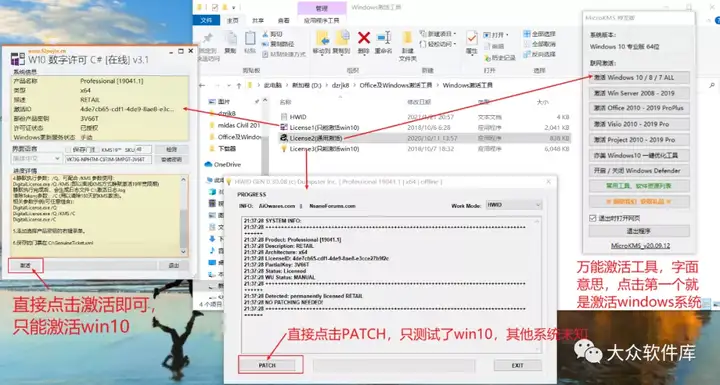Click Activate Win Server 2008 - 2019 button
Image resolution: width=720 pixels, height=385 pixels.
pyautogui.click(x=639, y=93)
